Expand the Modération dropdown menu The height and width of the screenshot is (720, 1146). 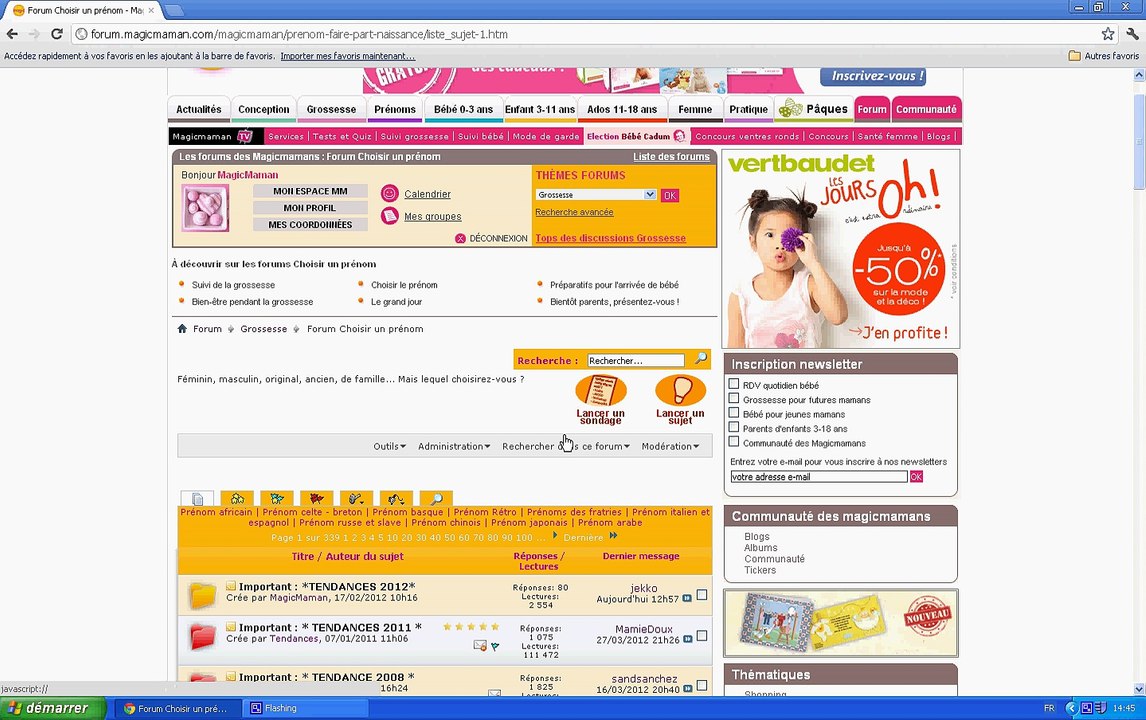(670, 446)
